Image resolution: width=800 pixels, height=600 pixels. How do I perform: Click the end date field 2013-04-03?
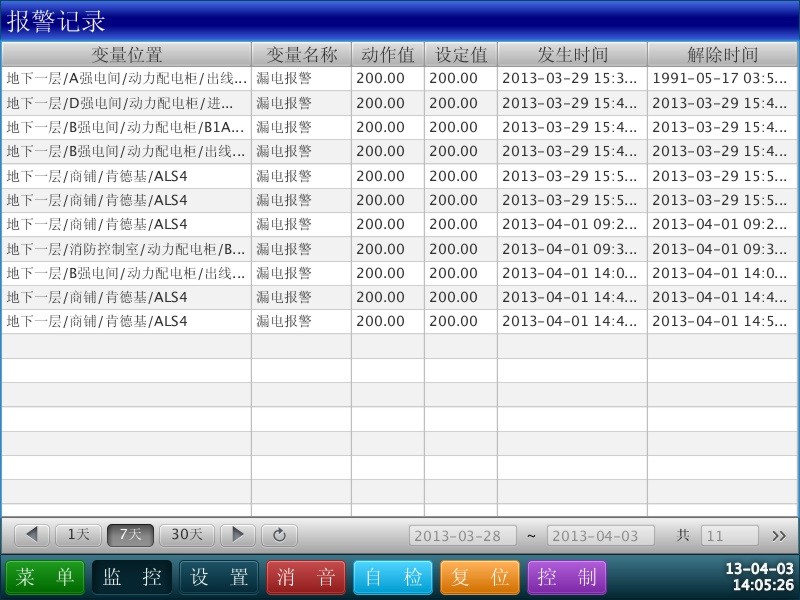pyautogui.click(x=600, y=536)
